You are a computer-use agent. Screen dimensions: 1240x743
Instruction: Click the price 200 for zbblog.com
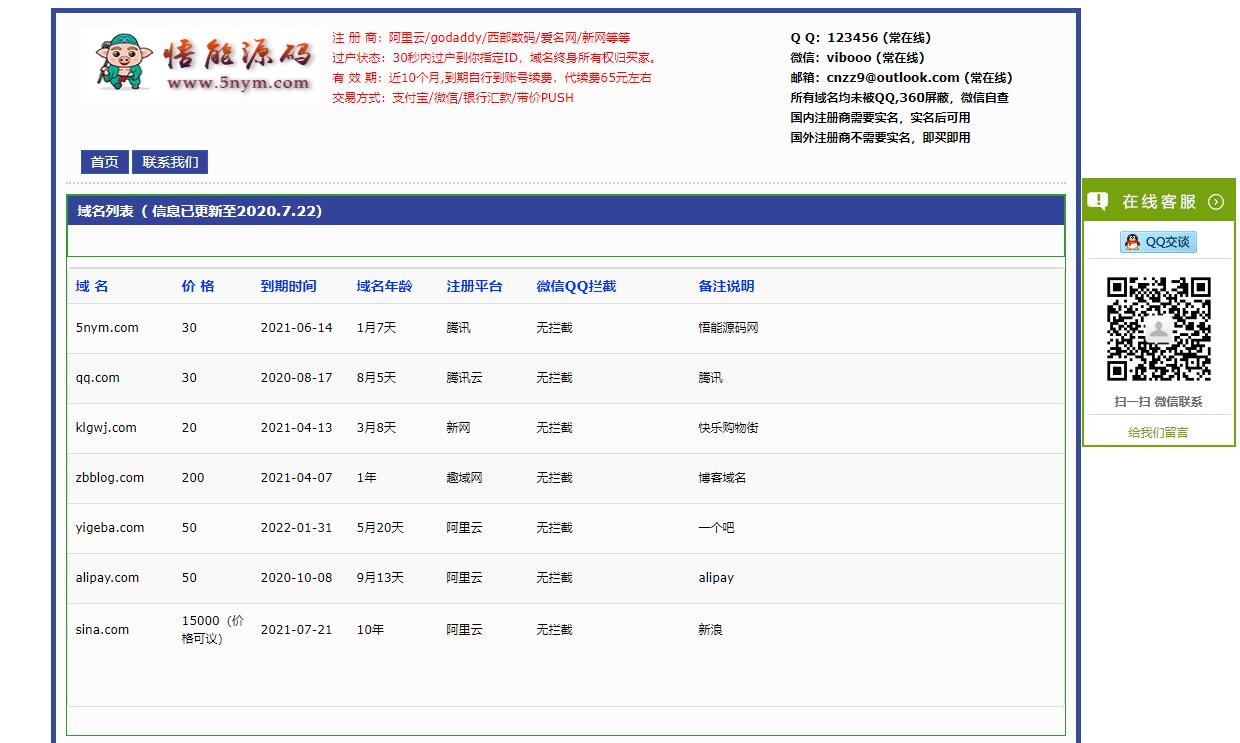pyautogui.click(x=193, y=478)
